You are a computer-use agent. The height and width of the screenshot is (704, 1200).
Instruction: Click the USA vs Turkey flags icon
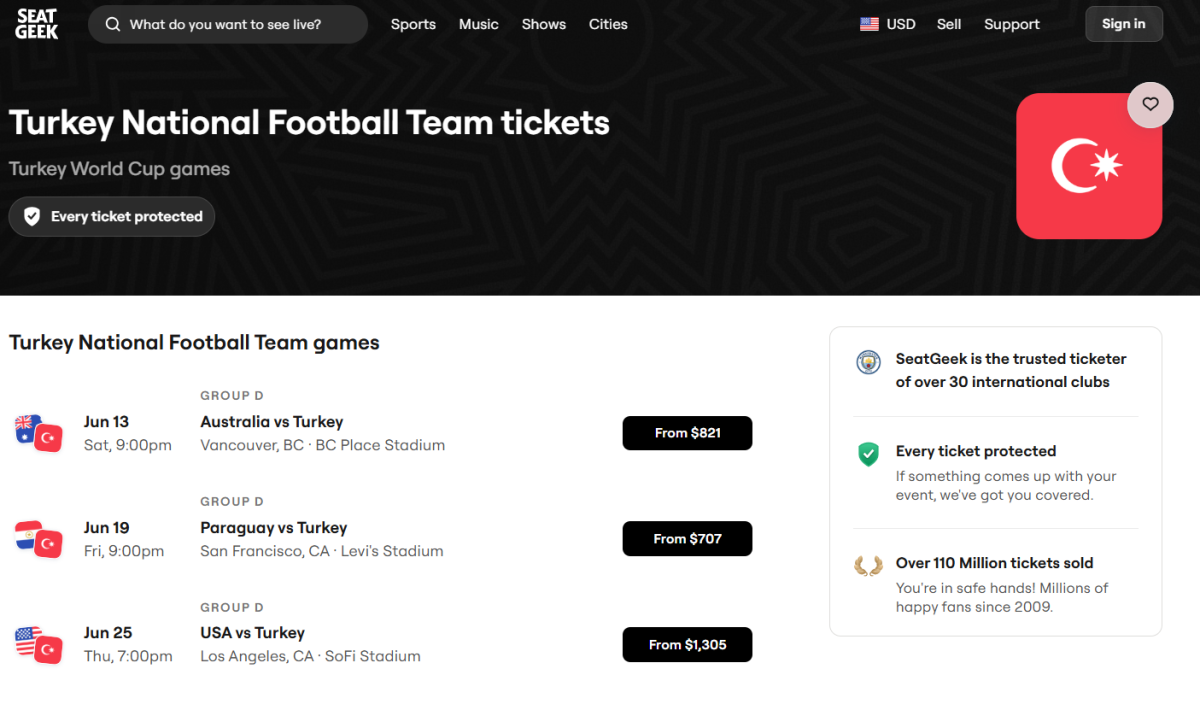38,645
